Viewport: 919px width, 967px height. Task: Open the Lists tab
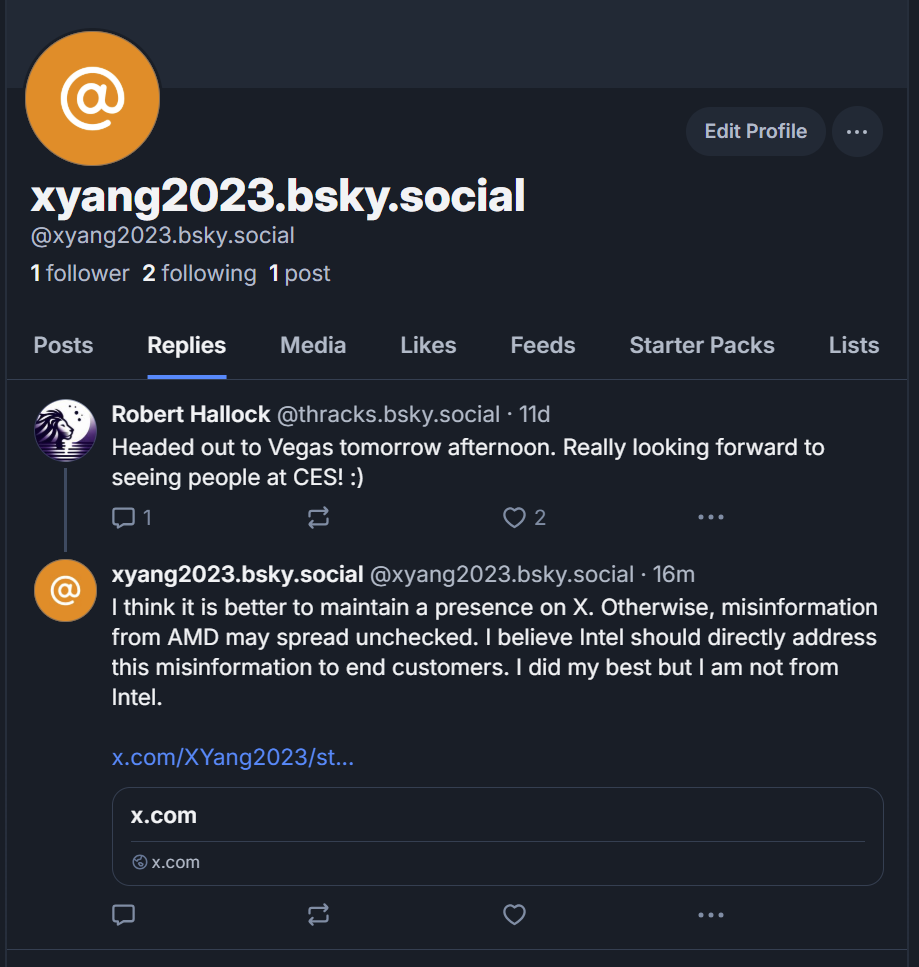click(x=854, y=346)
